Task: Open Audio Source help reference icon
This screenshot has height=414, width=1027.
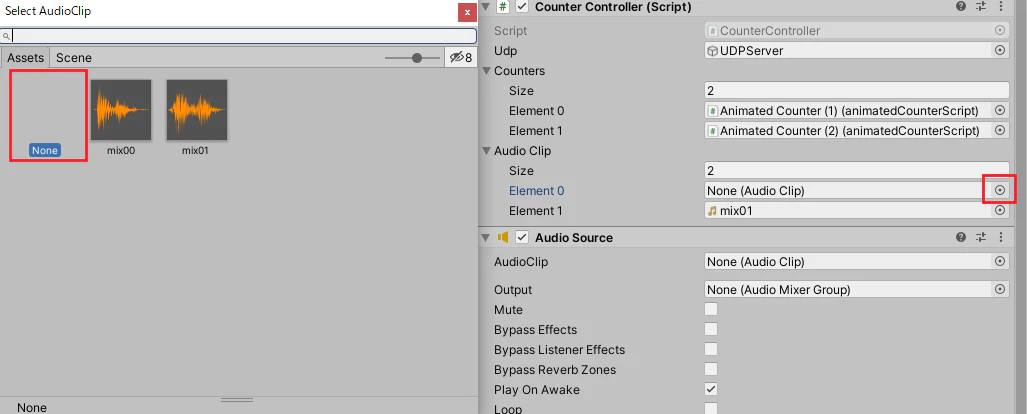Action: 961,237
